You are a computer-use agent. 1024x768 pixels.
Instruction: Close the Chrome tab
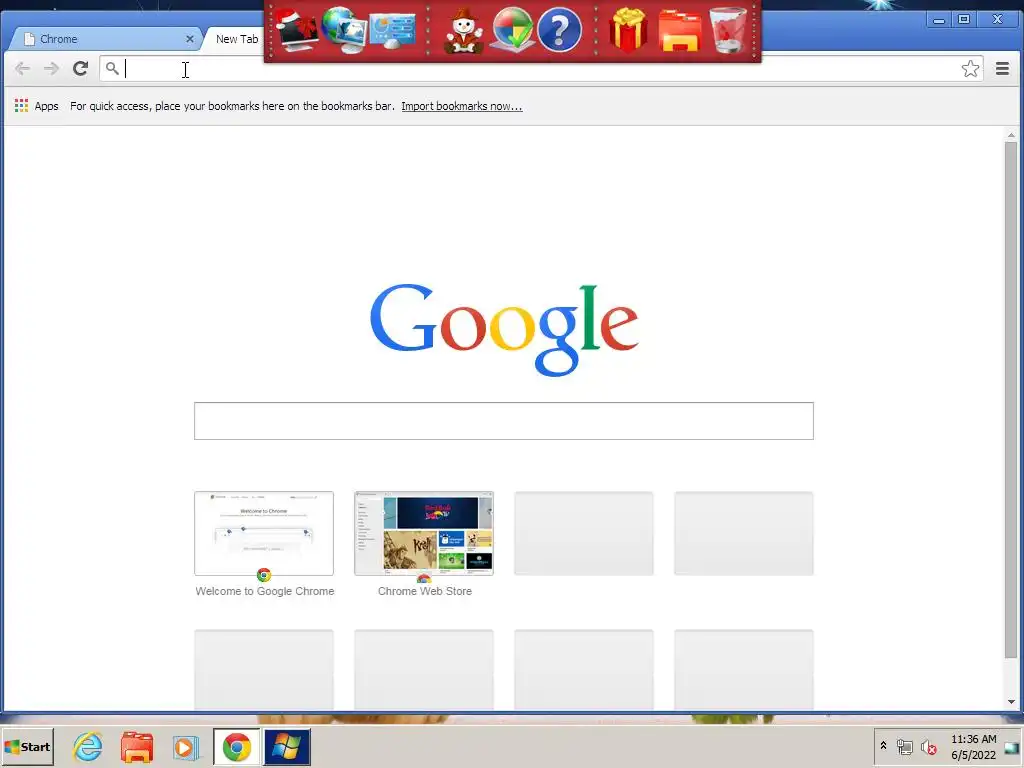tap(189, 39)
